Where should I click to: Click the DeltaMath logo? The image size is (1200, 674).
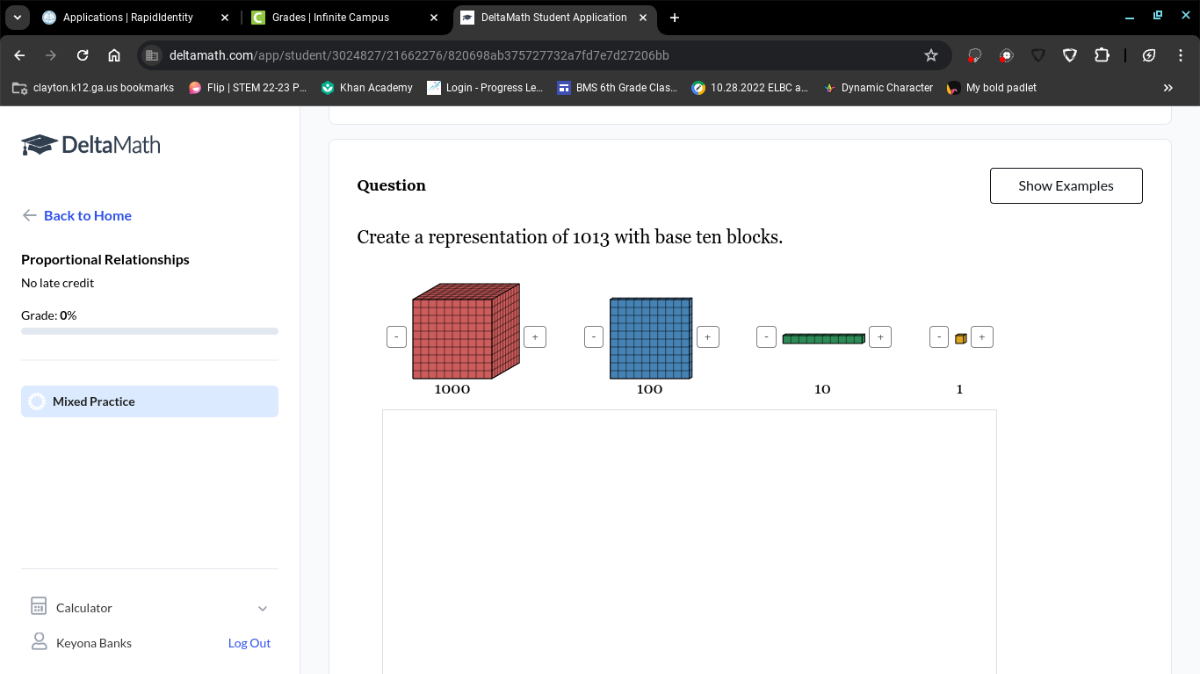[90, 145]
